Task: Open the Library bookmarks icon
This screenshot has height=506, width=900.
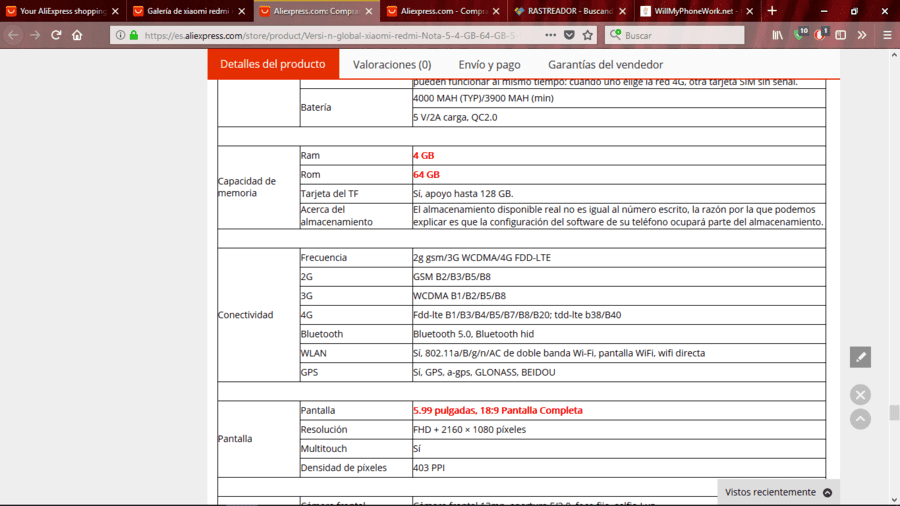Action: pyautogui.click(x=777, y=35)
